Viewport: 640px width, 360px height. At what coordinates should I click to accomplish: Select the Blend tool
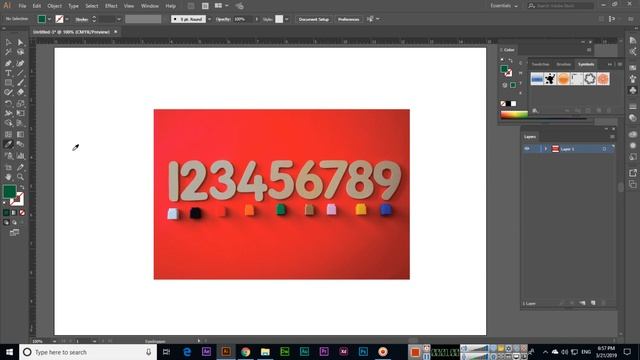tap(20, 144)
